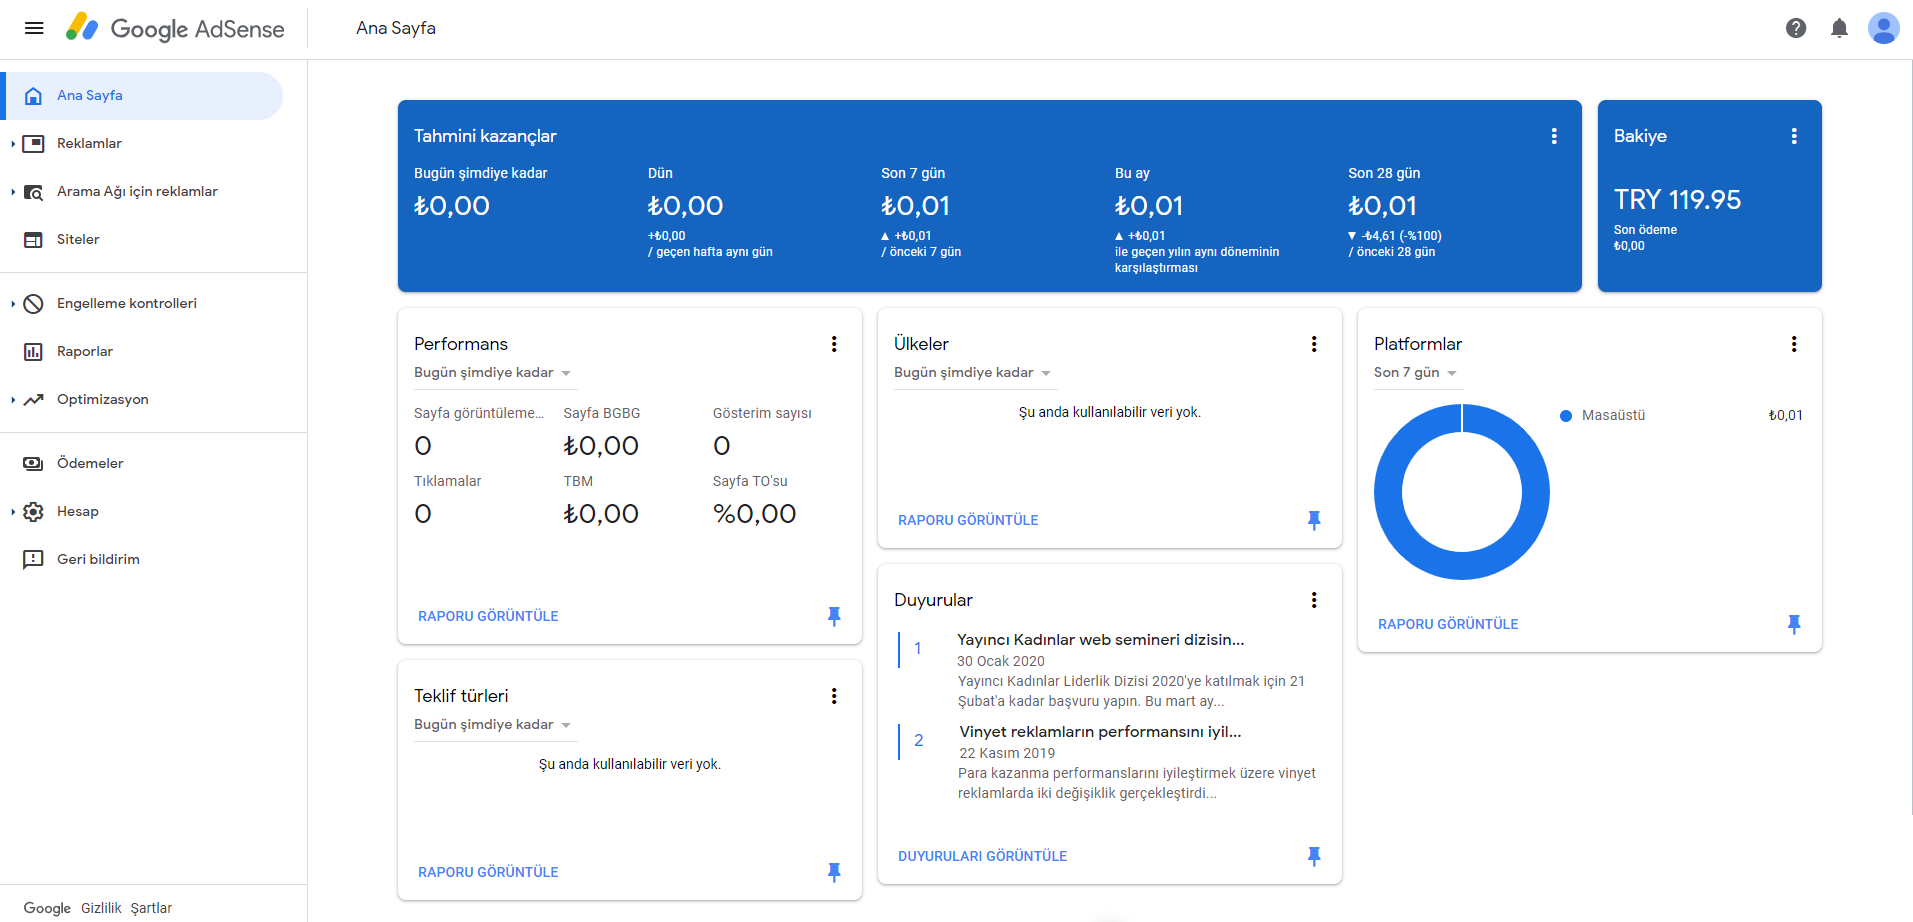Open three-dot menu on Bakiye card

pos(1794,136)
